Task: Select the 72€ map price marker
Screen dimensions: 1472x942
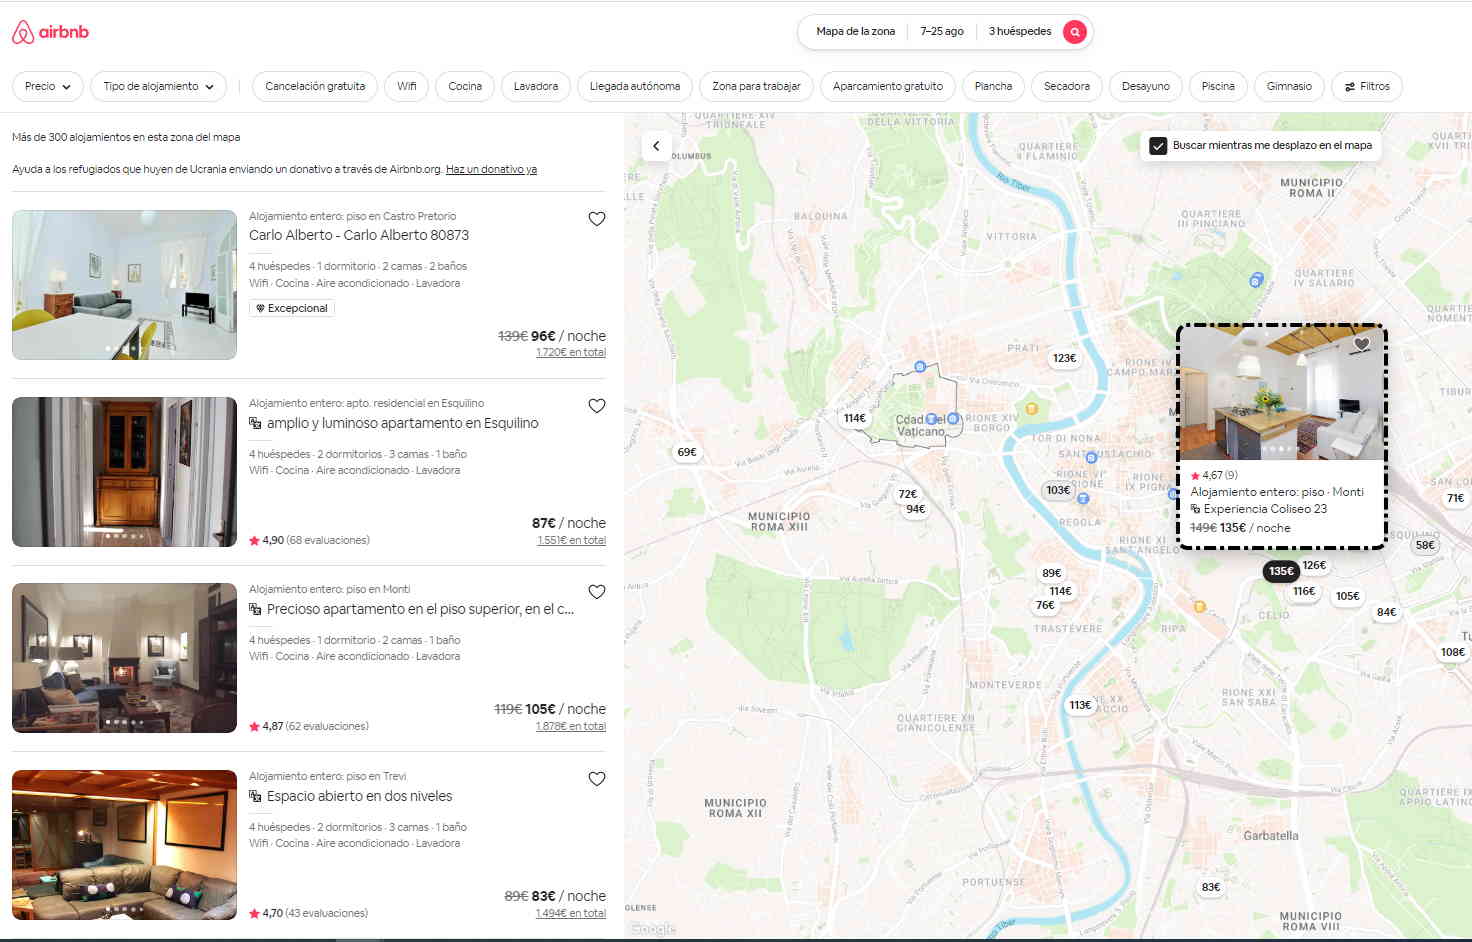Action: coord(907,494)
